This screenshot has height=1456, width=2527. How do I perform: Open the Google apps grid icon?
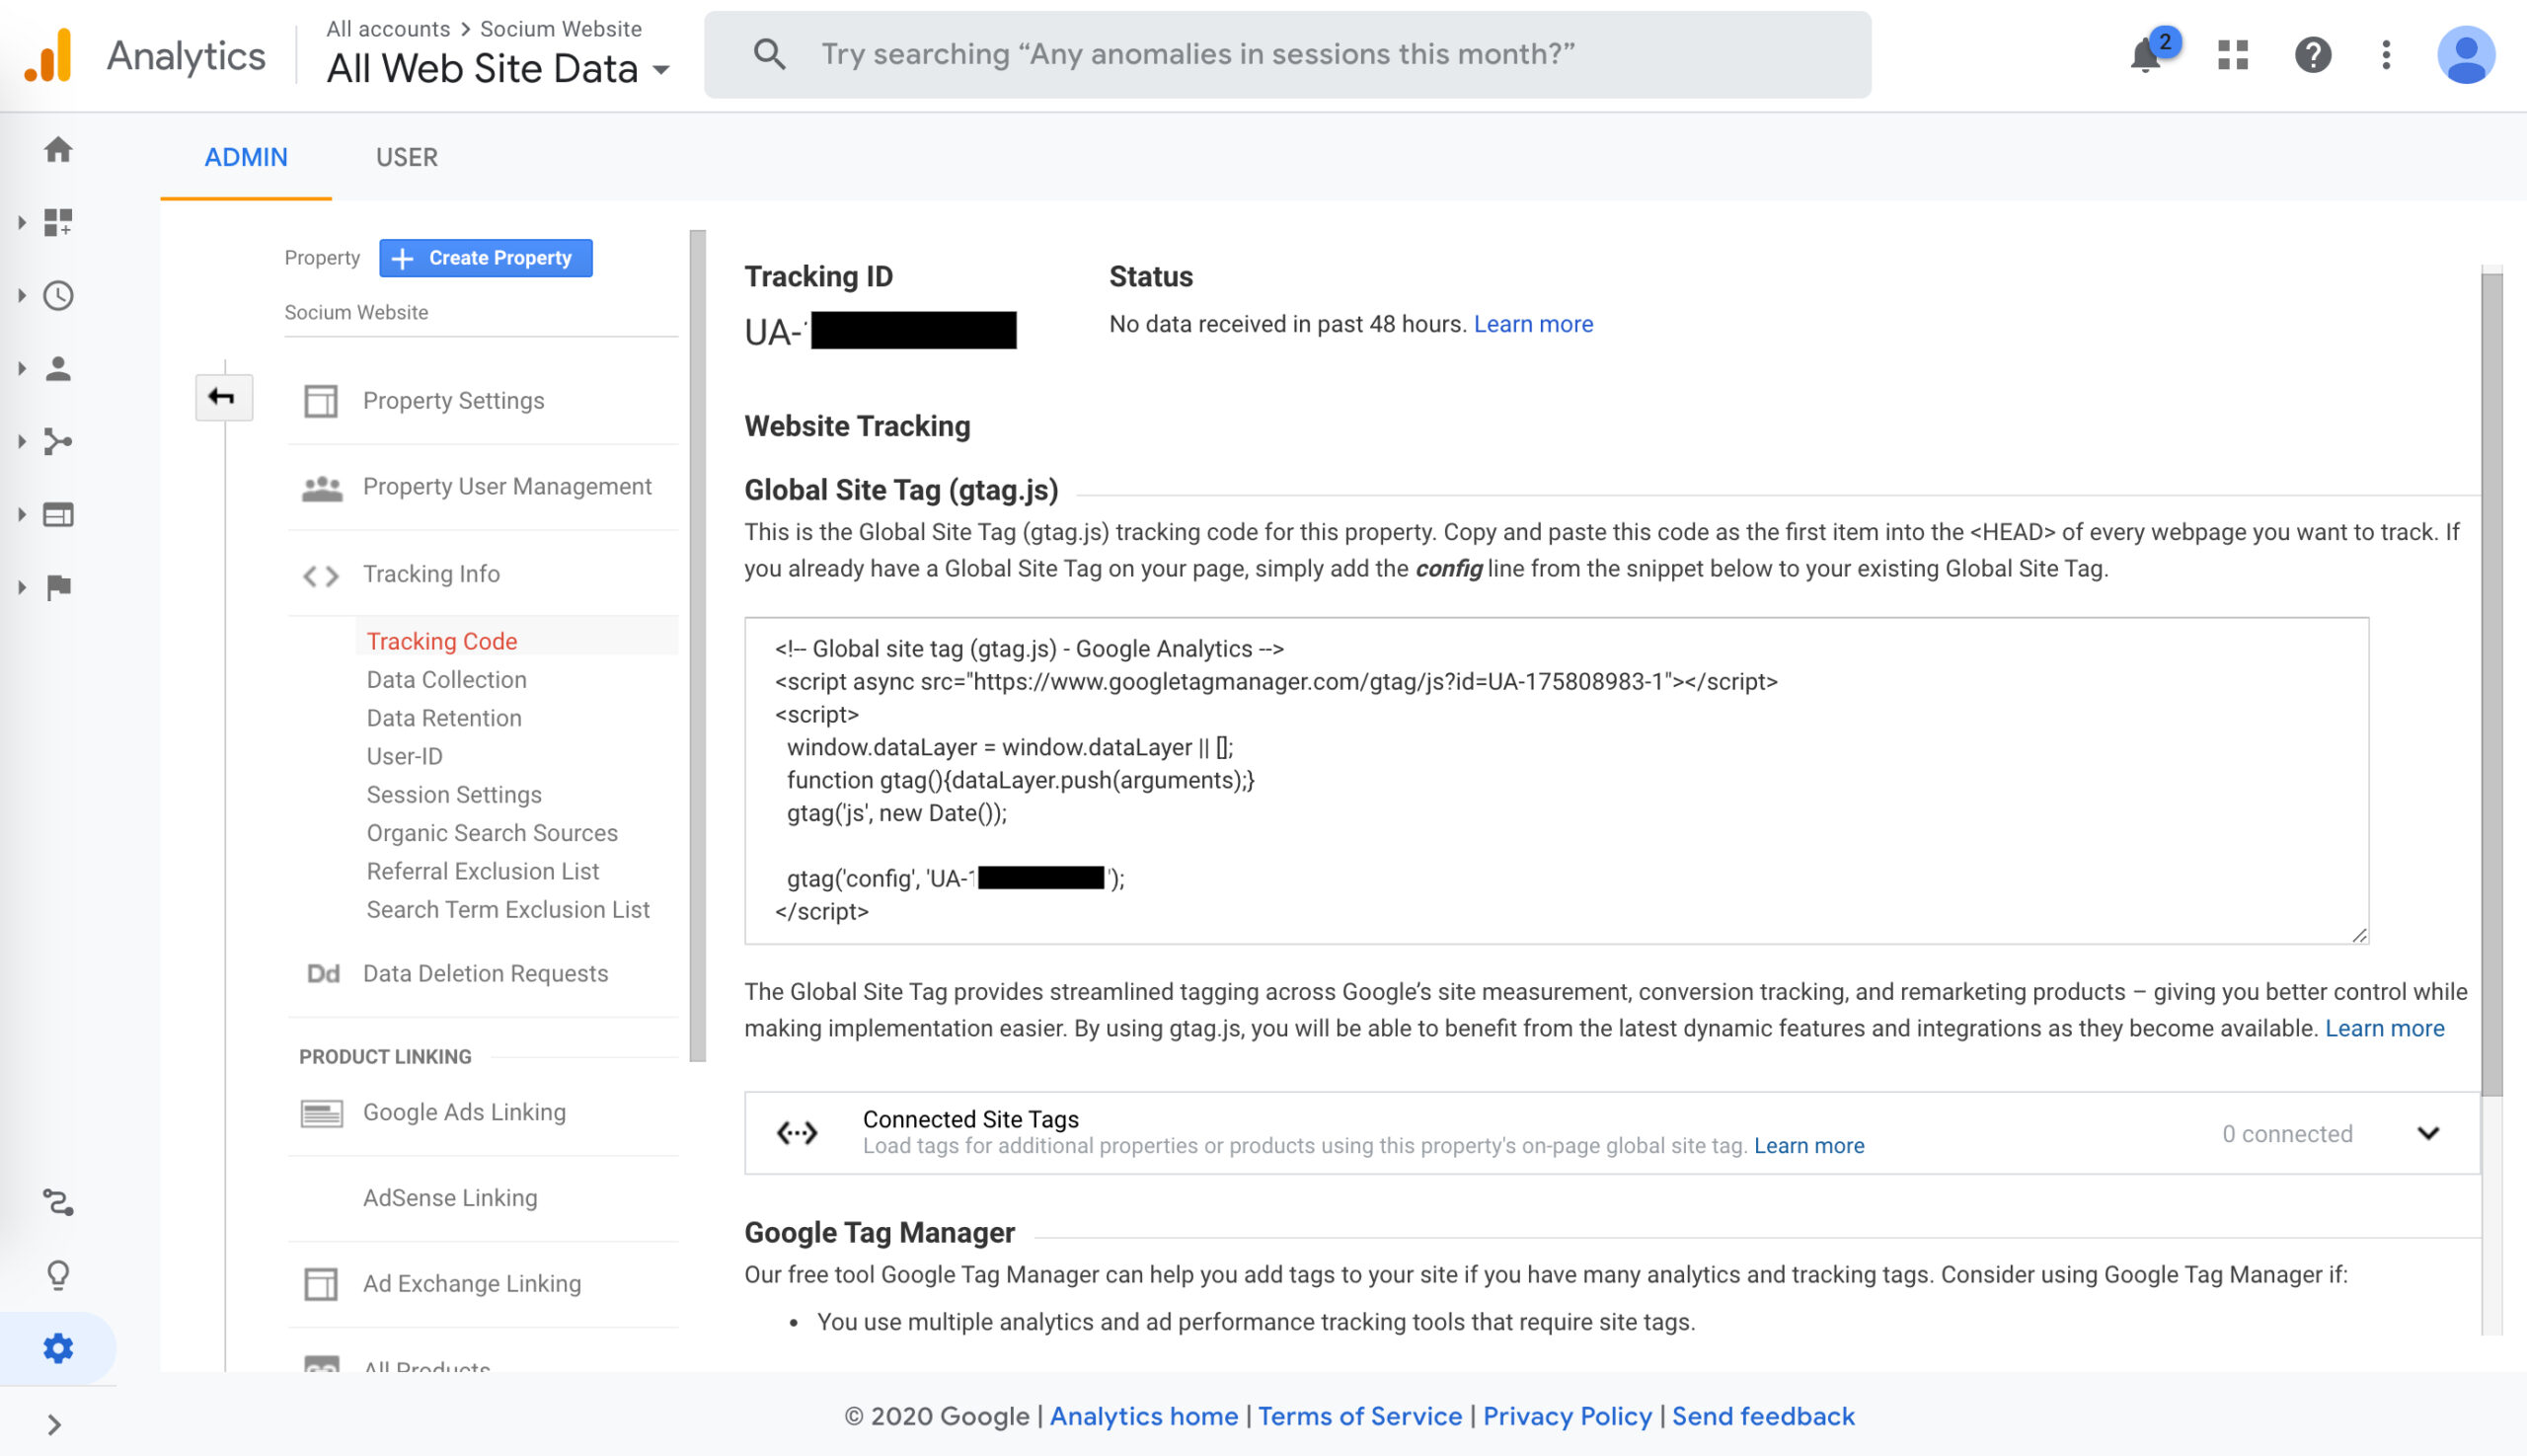click(2232, 55)
